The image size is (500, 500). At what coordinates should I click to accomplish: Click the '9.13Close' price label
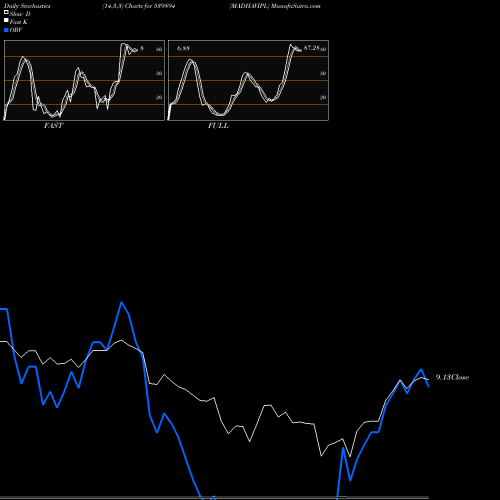[452, 377]
